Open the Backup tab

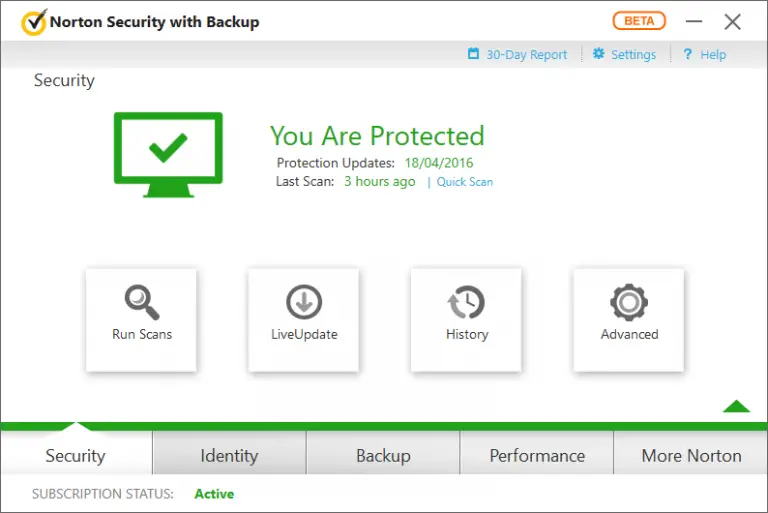[x=383, y=455]
